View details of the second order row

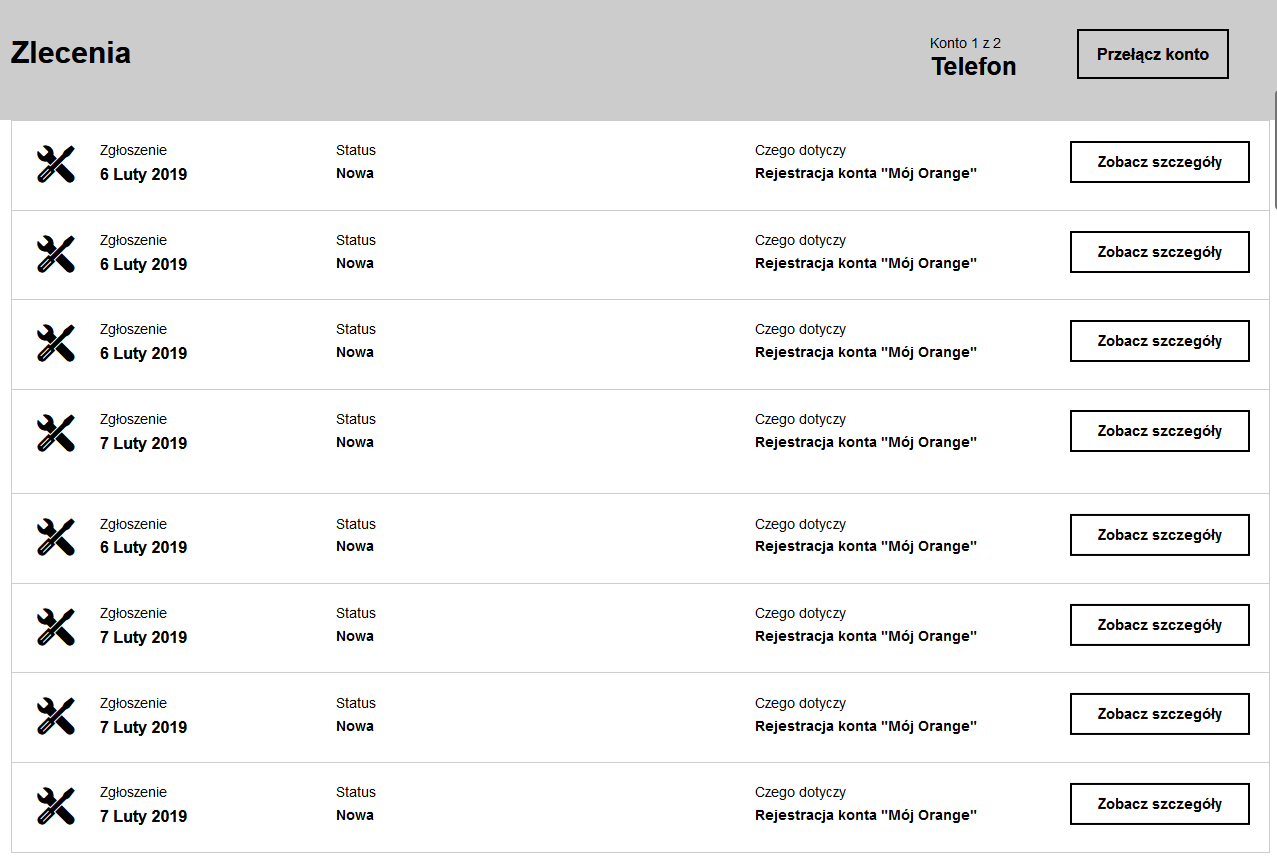[x=1159, y=252]
